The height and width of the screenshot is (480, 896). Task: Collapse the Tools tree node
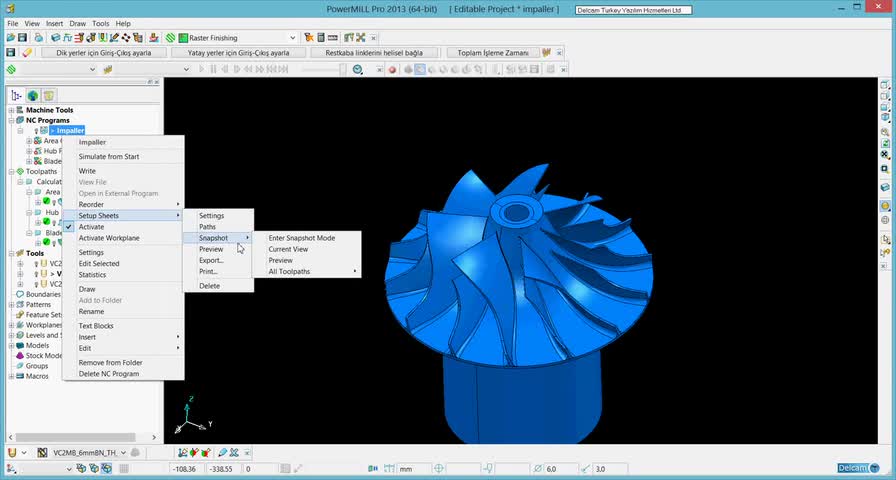(11, 254)
